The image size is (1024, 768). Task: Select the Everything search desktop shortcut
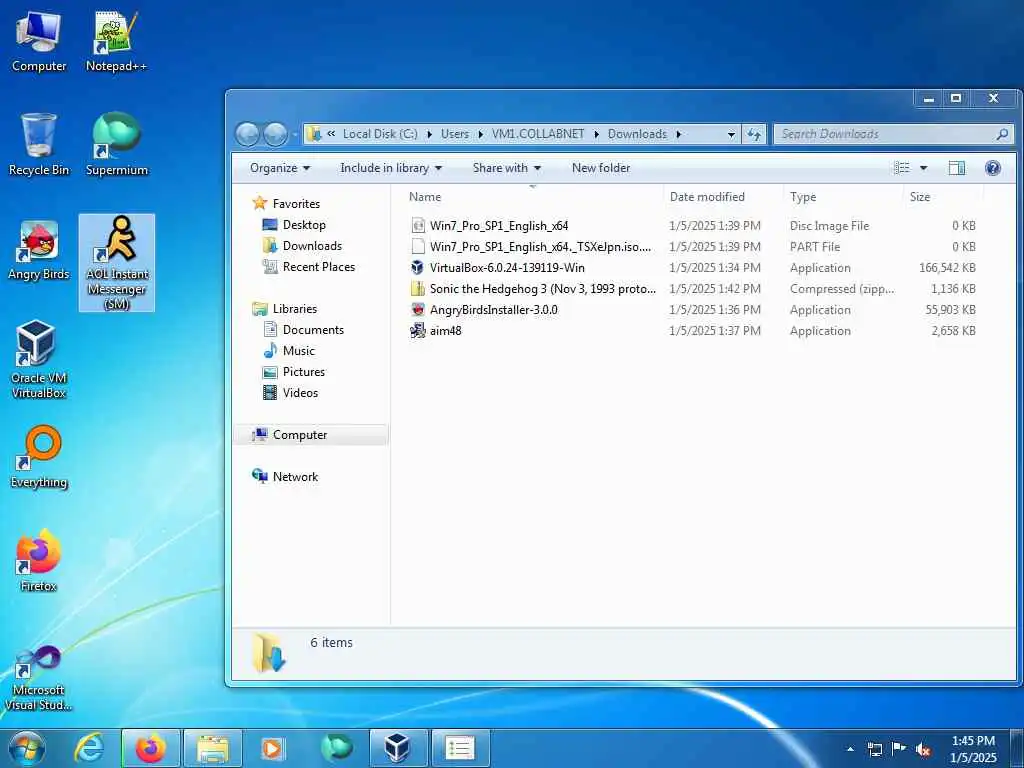[x=39, y=457]
